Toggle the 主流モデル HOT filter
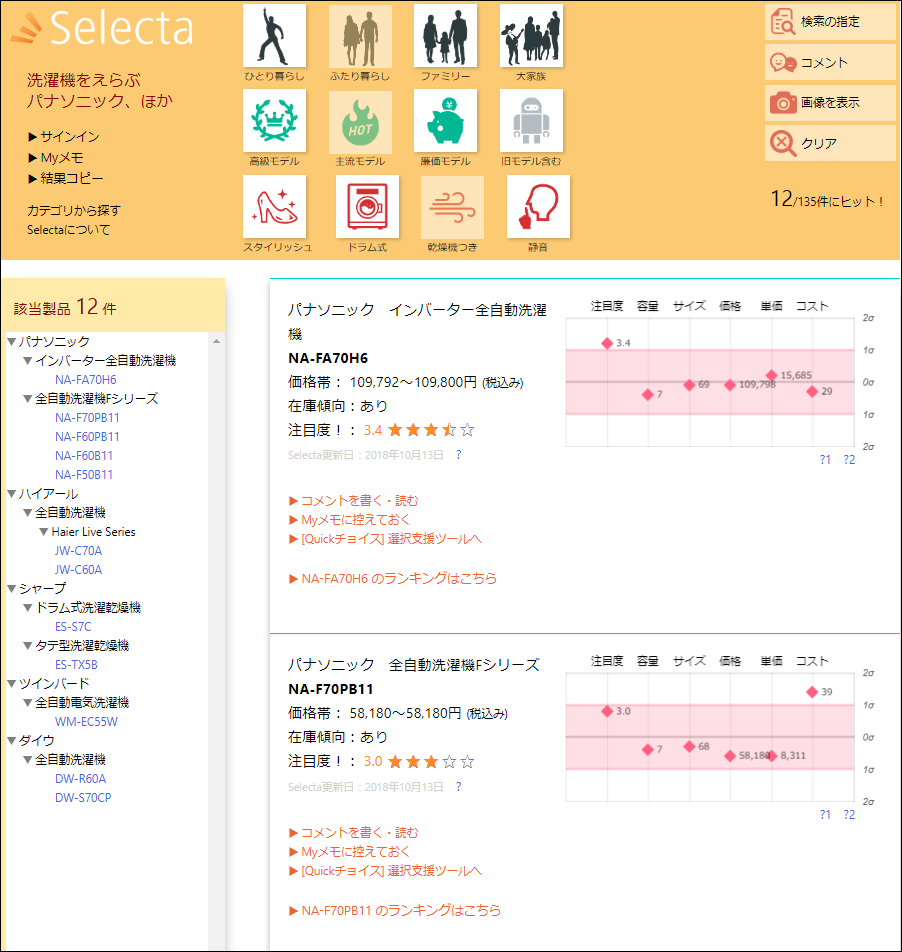Viewport: 902px width, 952px height. click(360, 122)
